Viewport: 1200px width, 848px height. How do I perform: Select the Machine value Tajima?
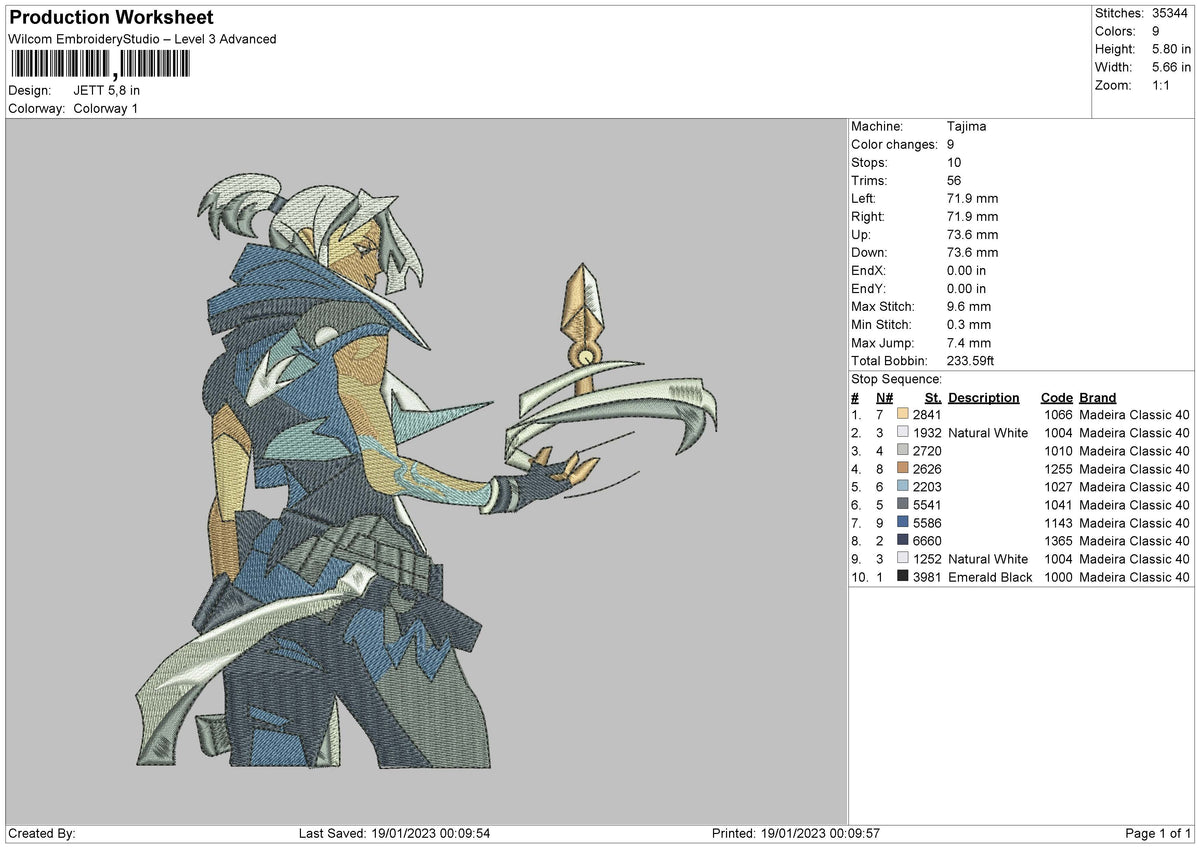coord(967,127)
